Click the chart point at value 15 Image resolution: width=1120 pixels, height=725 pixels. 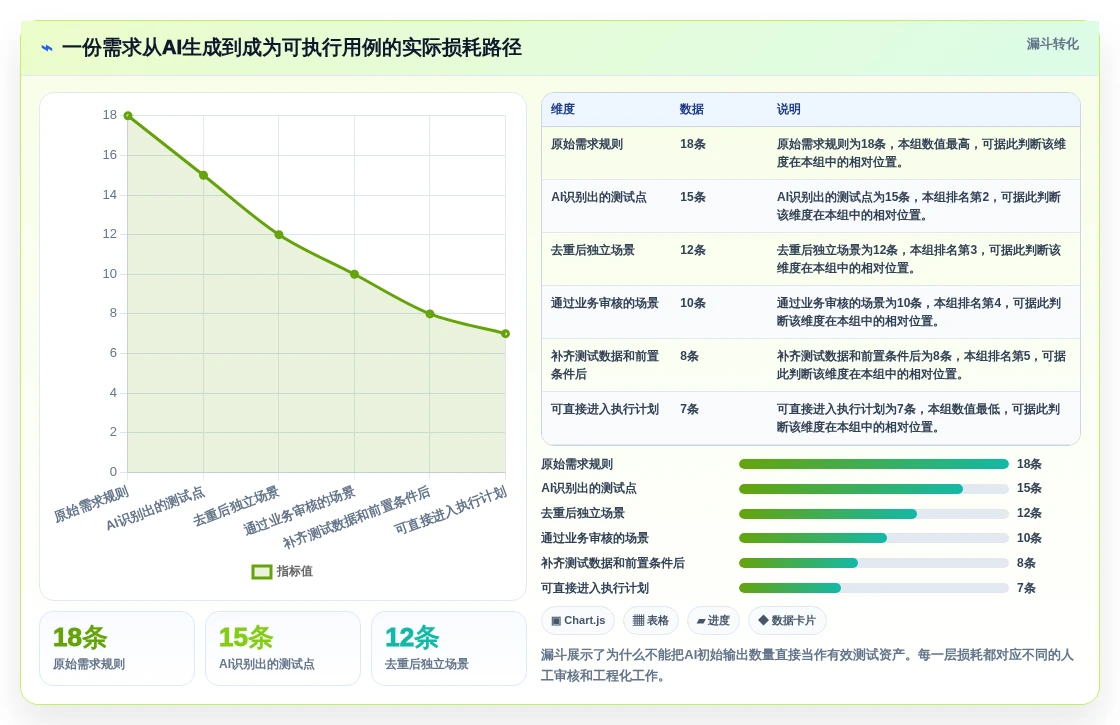pyautogui.click(x=204, y=175)
